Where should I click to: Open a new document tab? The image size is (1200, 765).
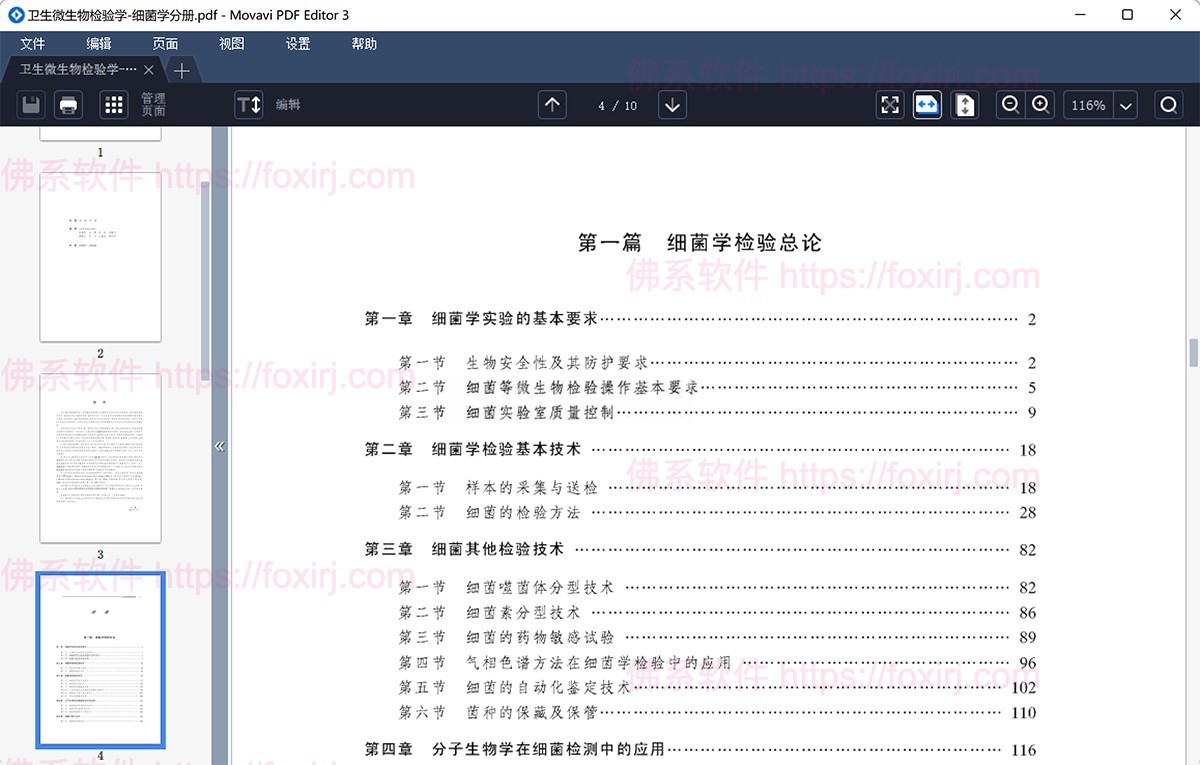coord(181,70)
